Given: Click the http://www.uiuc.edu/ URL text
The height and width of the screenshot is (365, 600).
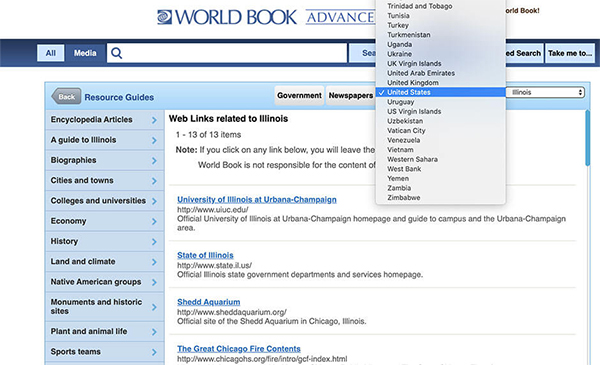Looking at the screenshot, I should pyautogui.click(x=212, y=210).
